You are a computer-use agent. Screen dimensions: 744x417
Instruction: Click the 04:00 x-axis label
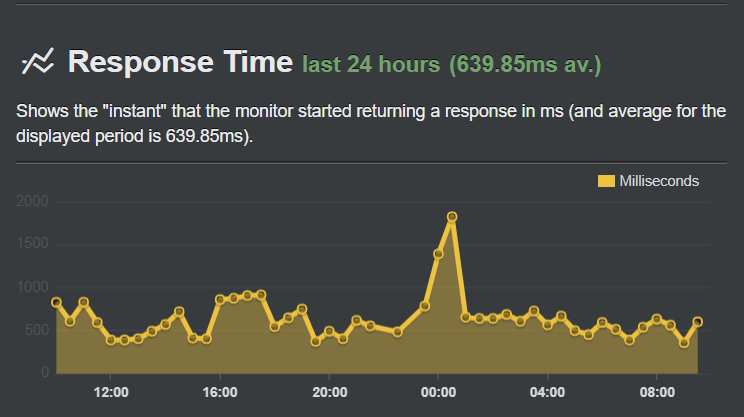coord(548,392)
